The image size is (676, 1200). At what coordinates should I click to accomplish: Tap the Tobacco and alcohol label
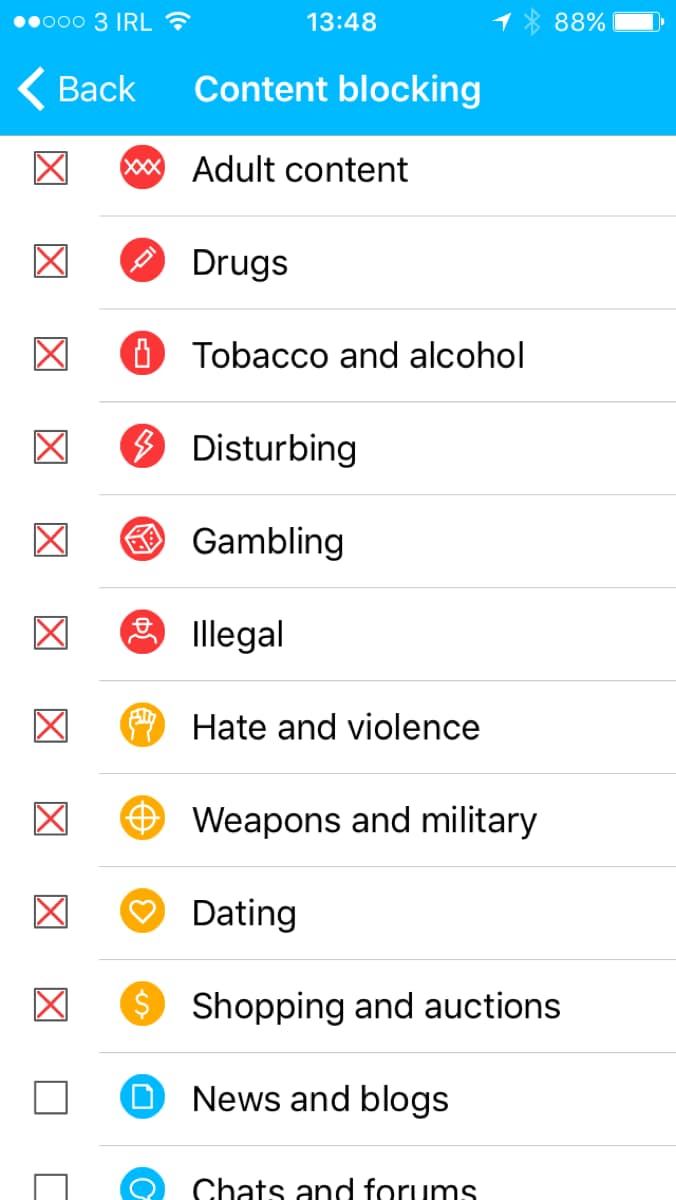click(x=358, y=355)
